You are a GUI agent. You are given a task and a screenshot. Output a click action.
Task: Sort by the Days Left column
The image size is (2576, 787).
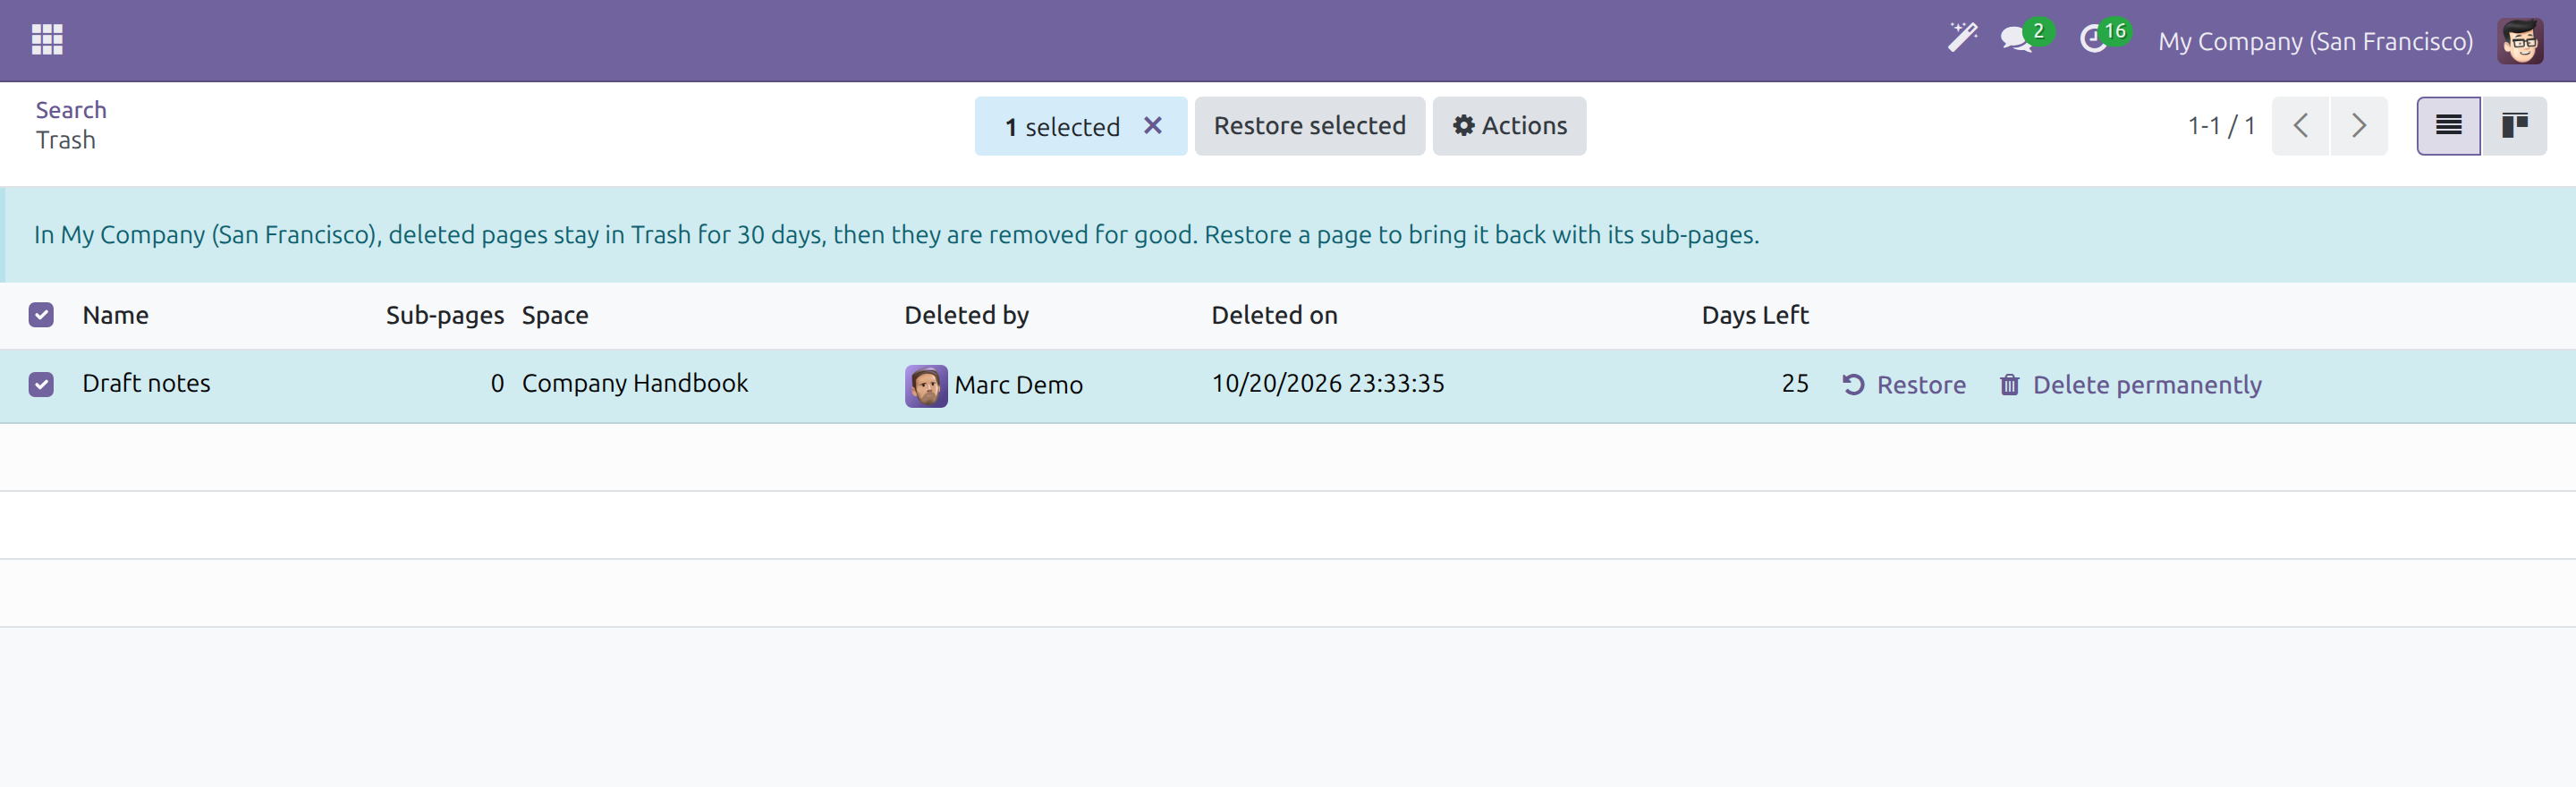click(x=1755, y=315)
